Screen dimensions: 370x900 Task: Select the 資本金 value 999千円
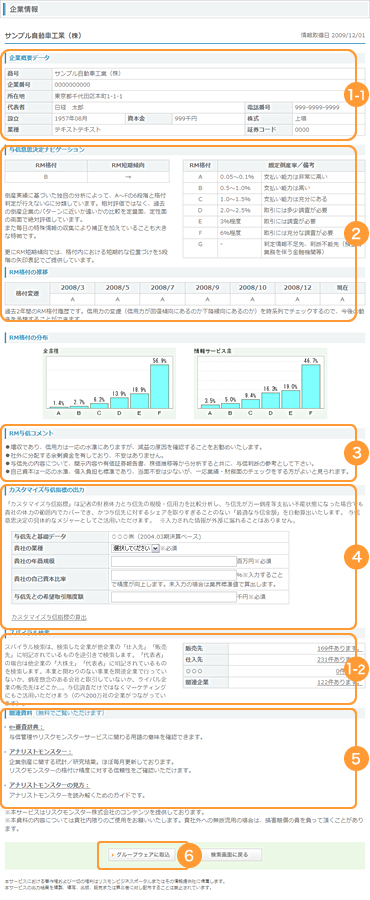[x=186, y=118]
